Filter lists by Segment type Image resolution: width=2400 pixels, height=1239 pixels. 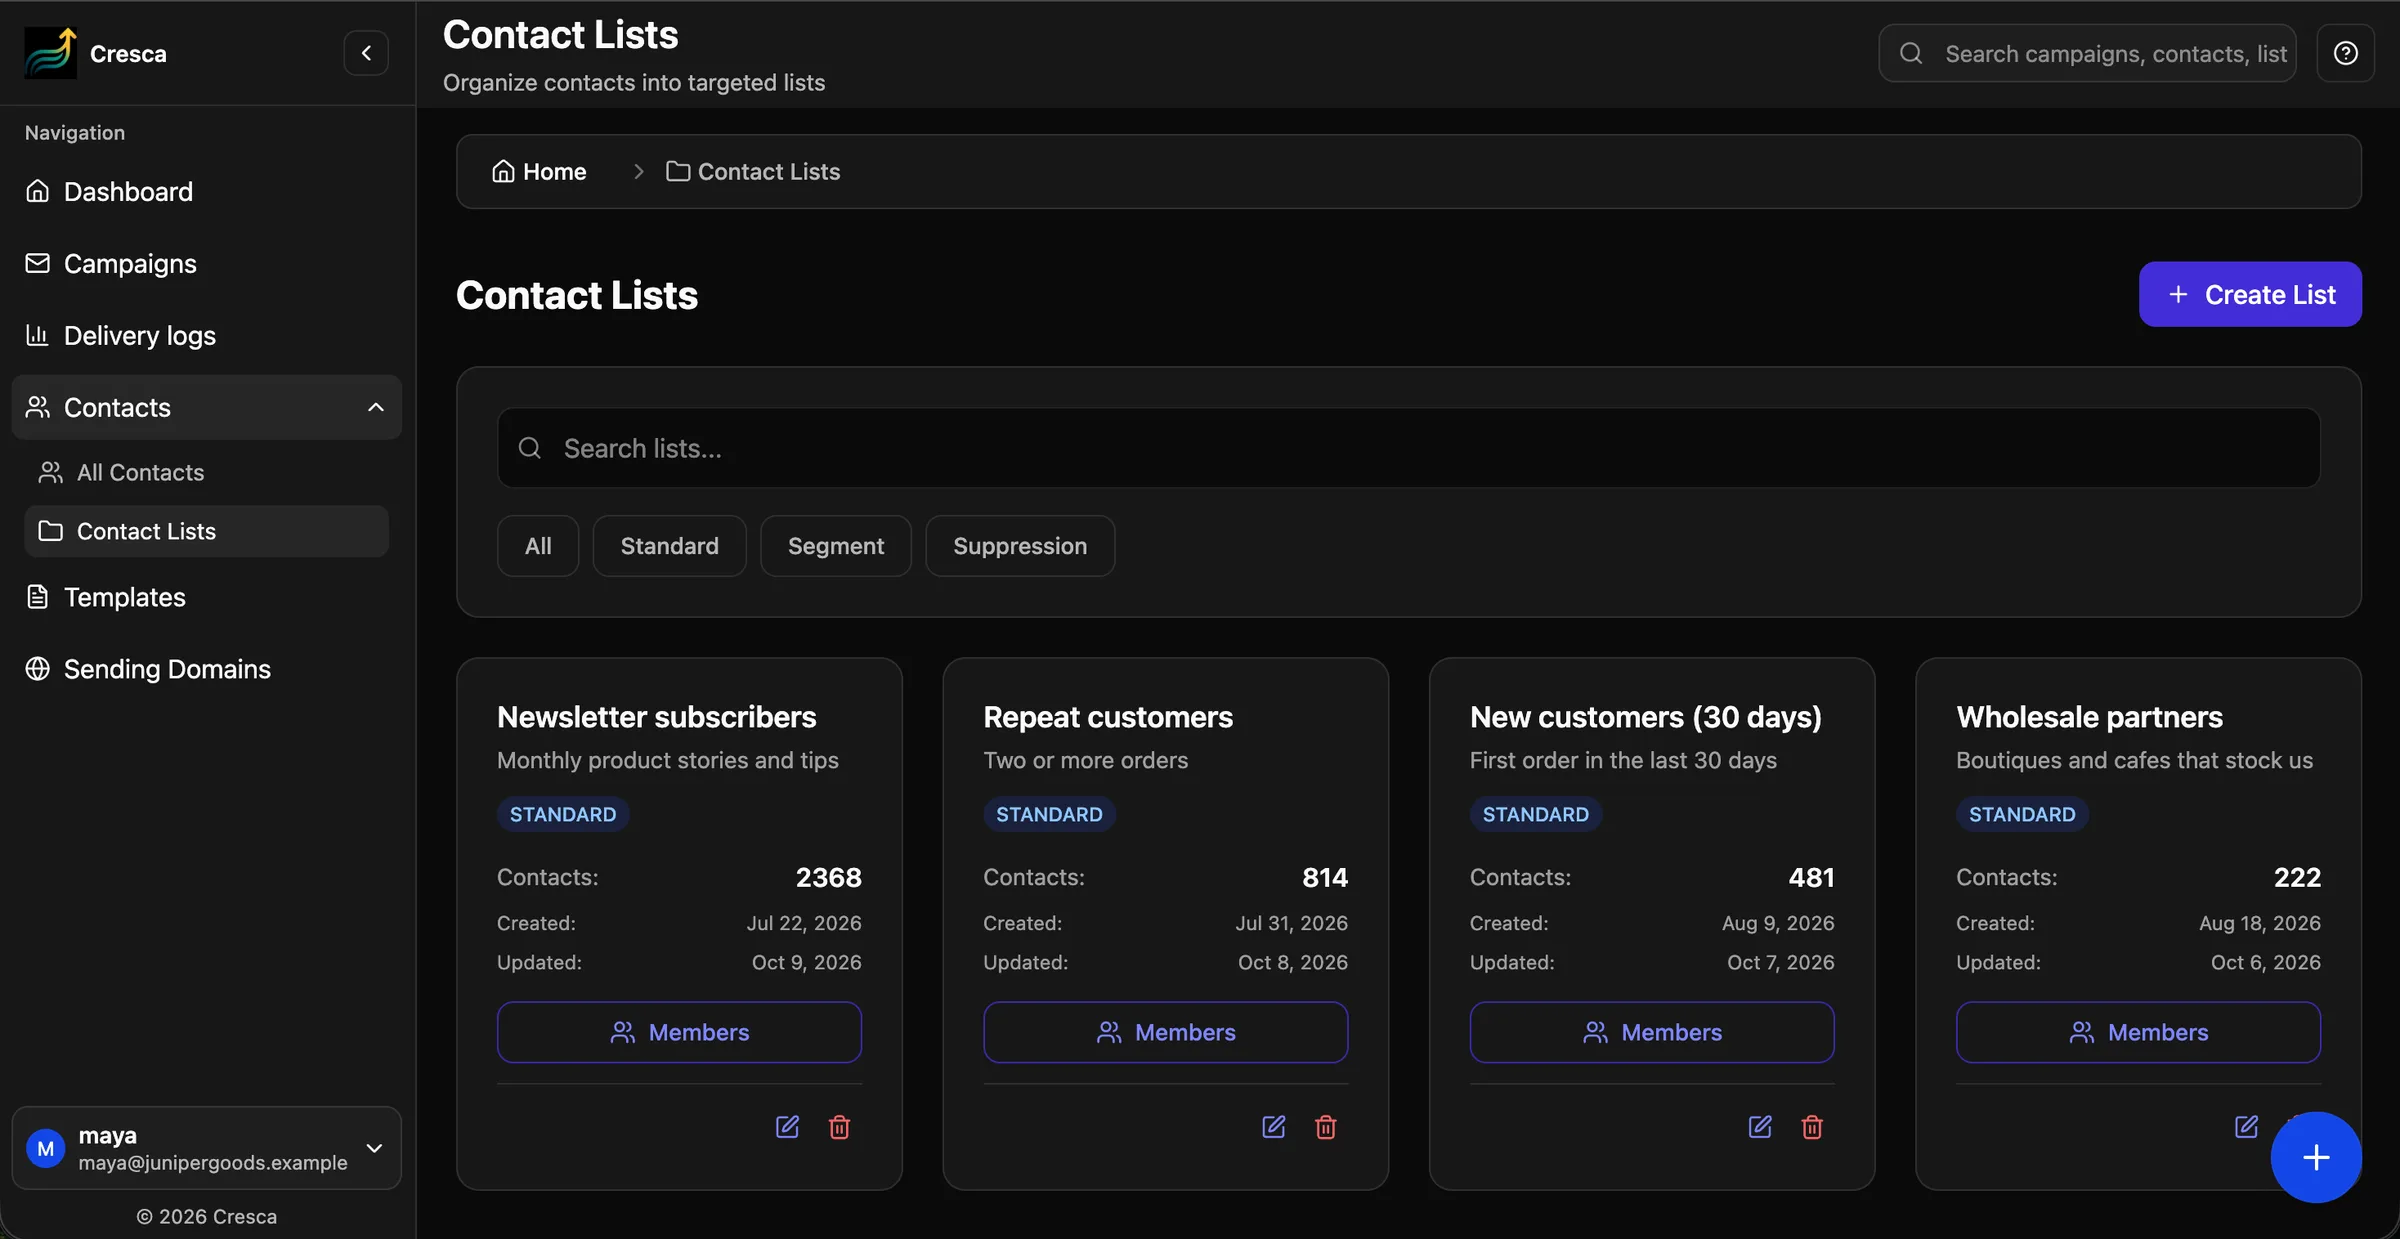[836, 546]
